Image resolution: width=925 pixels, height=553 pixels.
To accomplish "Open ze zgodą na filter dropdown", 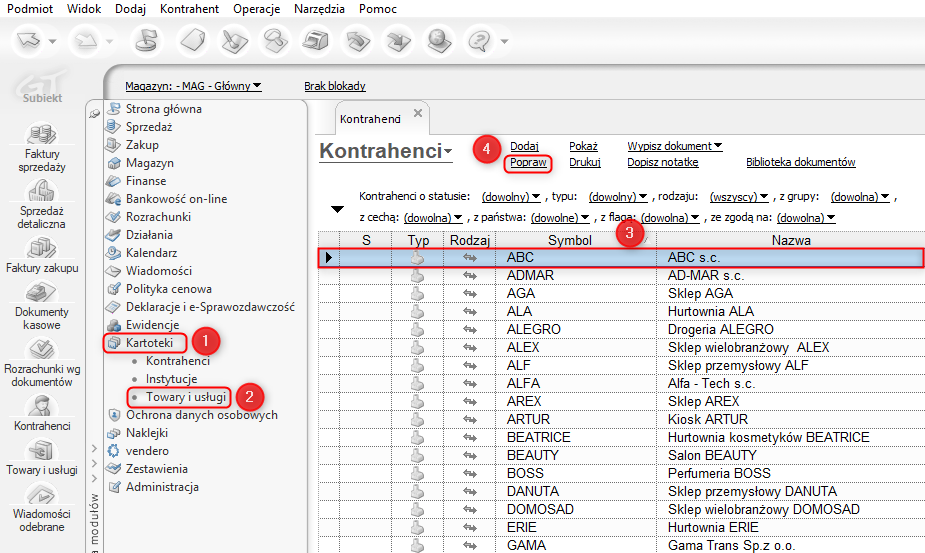I will (x=806, y=218).
